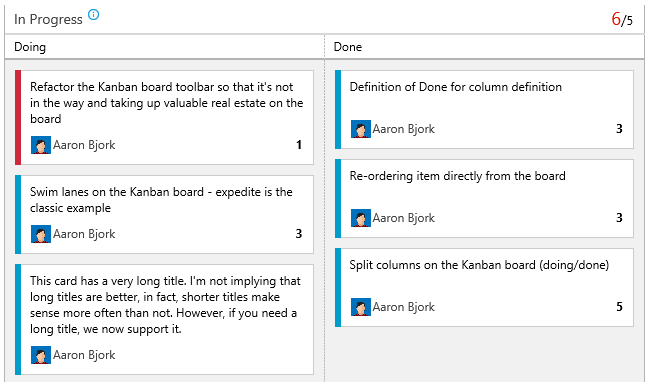Click avatar on Swim lanes card
649x387 pixels.
click(41, 234)
